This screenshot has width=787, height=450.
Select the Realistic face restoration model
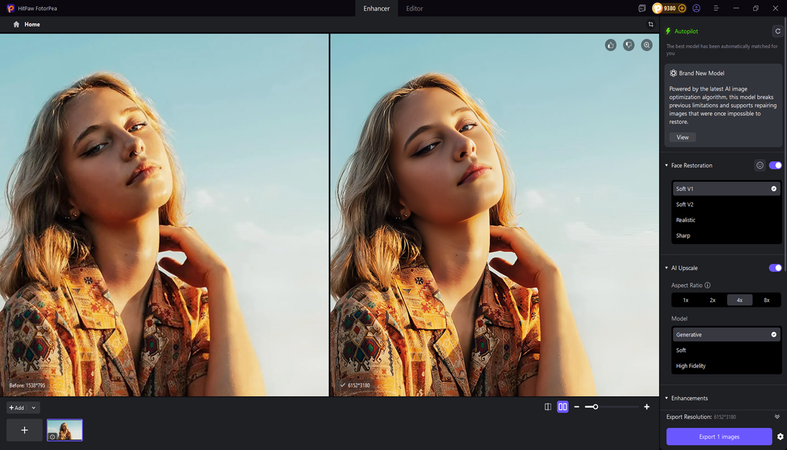tap(686, 220)
